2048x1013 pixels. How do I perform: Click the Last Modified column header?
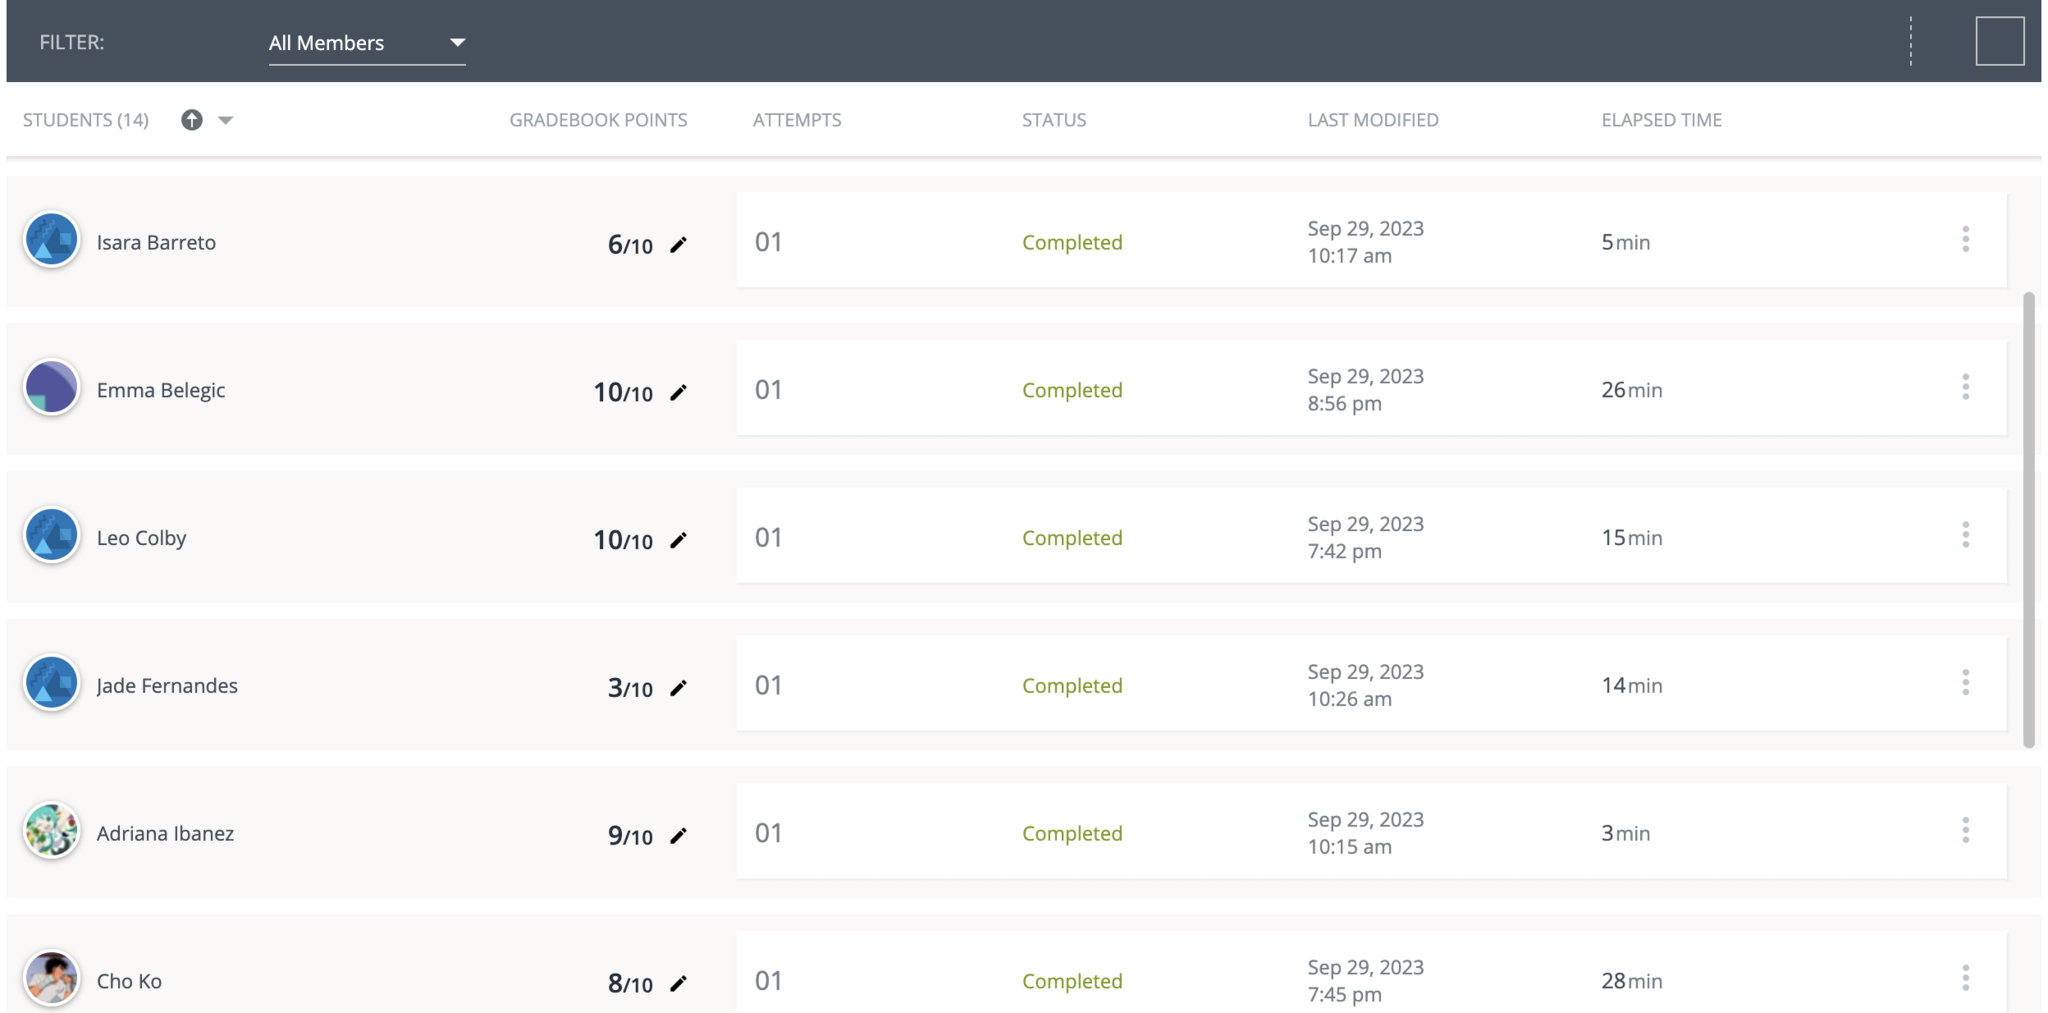point(1372,120)
